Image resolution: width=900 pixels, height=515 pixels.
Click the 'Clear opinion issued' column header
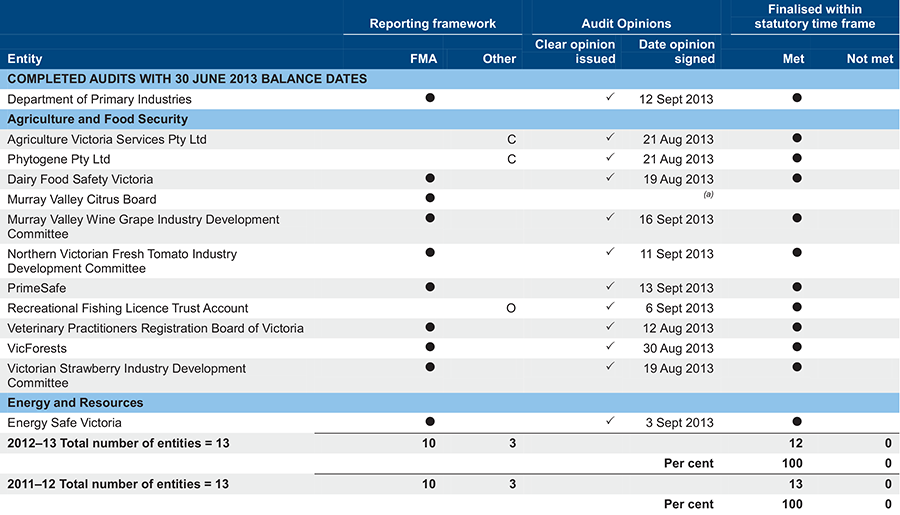point(575,52)
